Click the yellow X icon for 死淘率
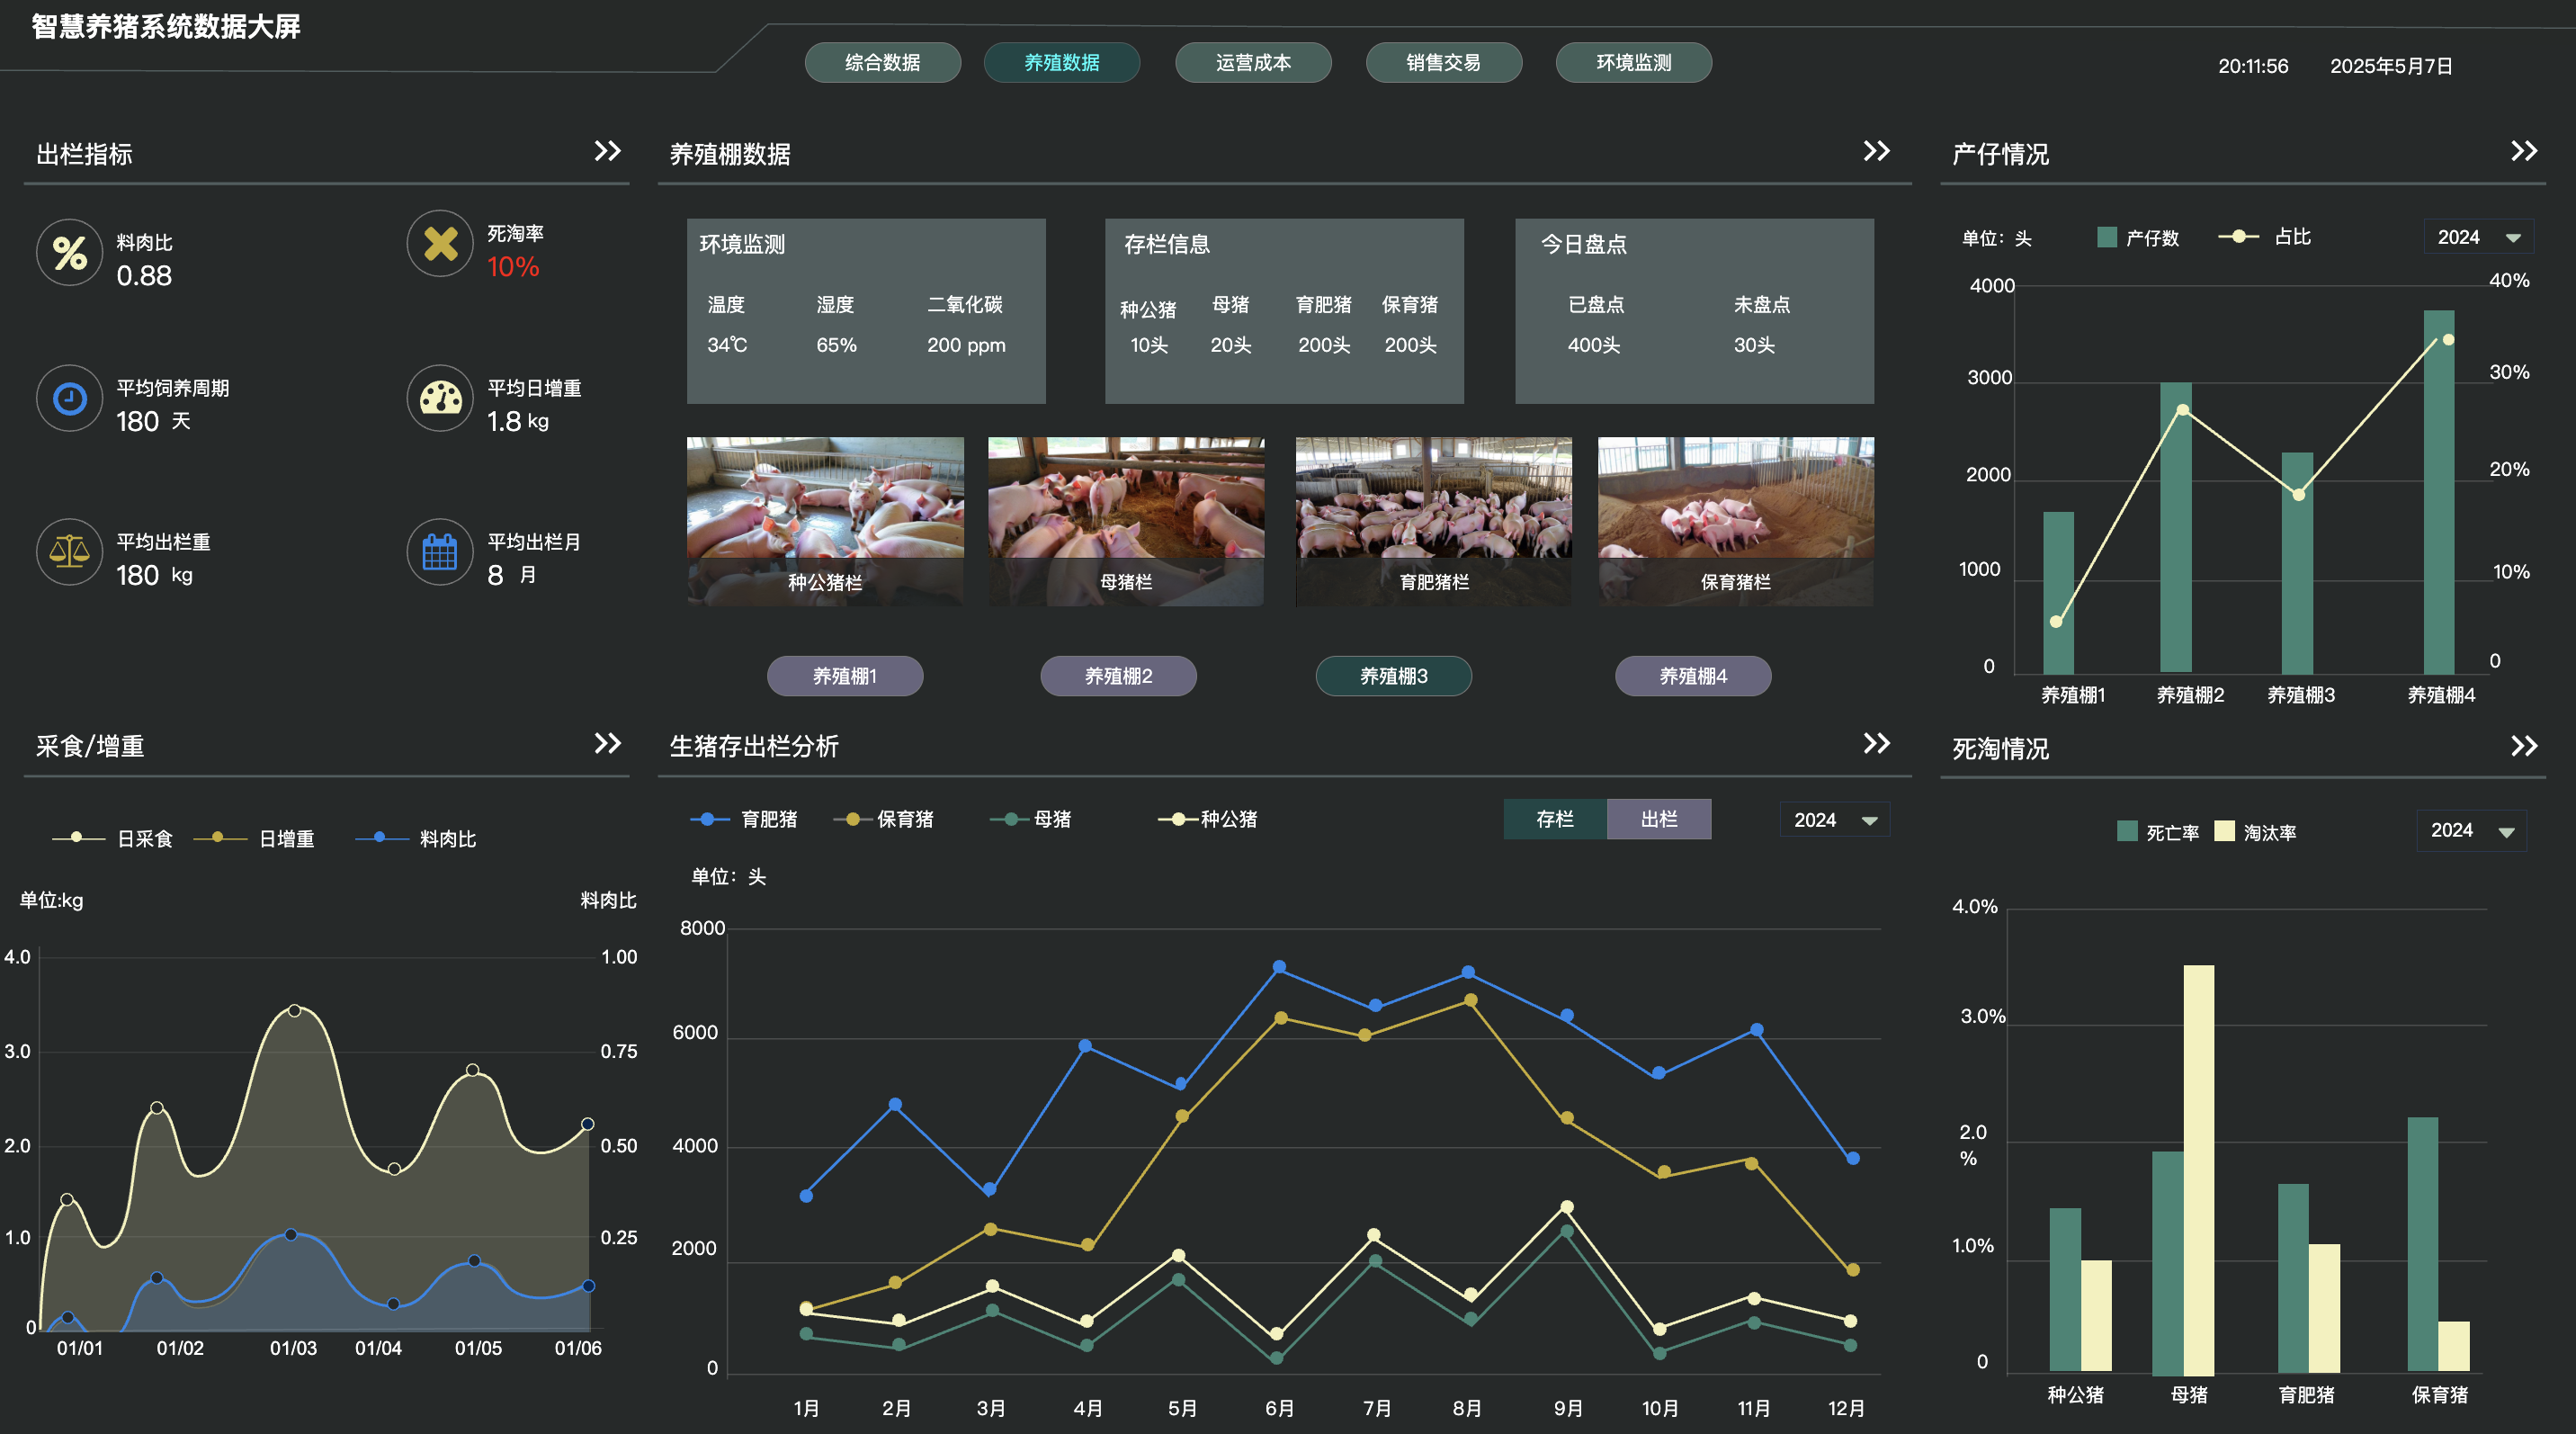The image size is (2576, 1434). click(x=440, y=244)
